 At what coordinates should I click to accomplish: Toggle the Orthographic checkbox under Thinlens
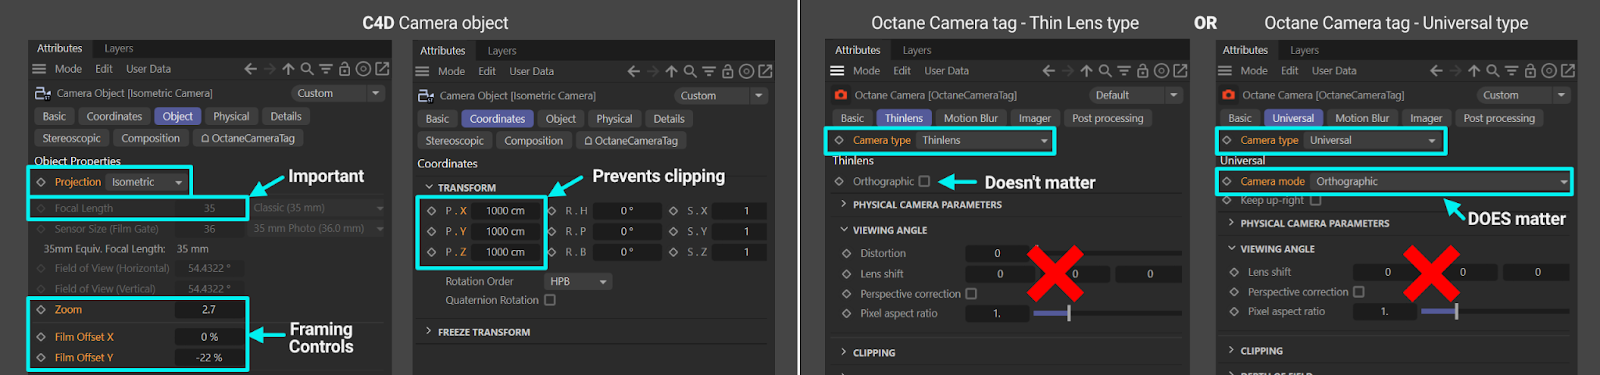pyautogui.click(x=924, y=181)
